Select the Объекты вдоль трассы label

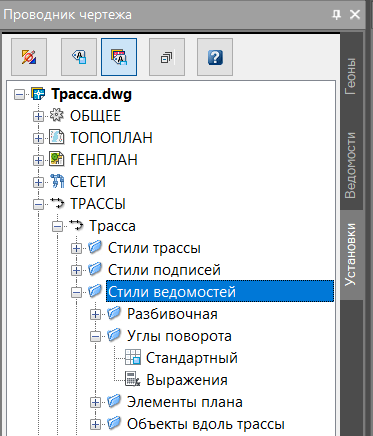[x=206, y=424]
